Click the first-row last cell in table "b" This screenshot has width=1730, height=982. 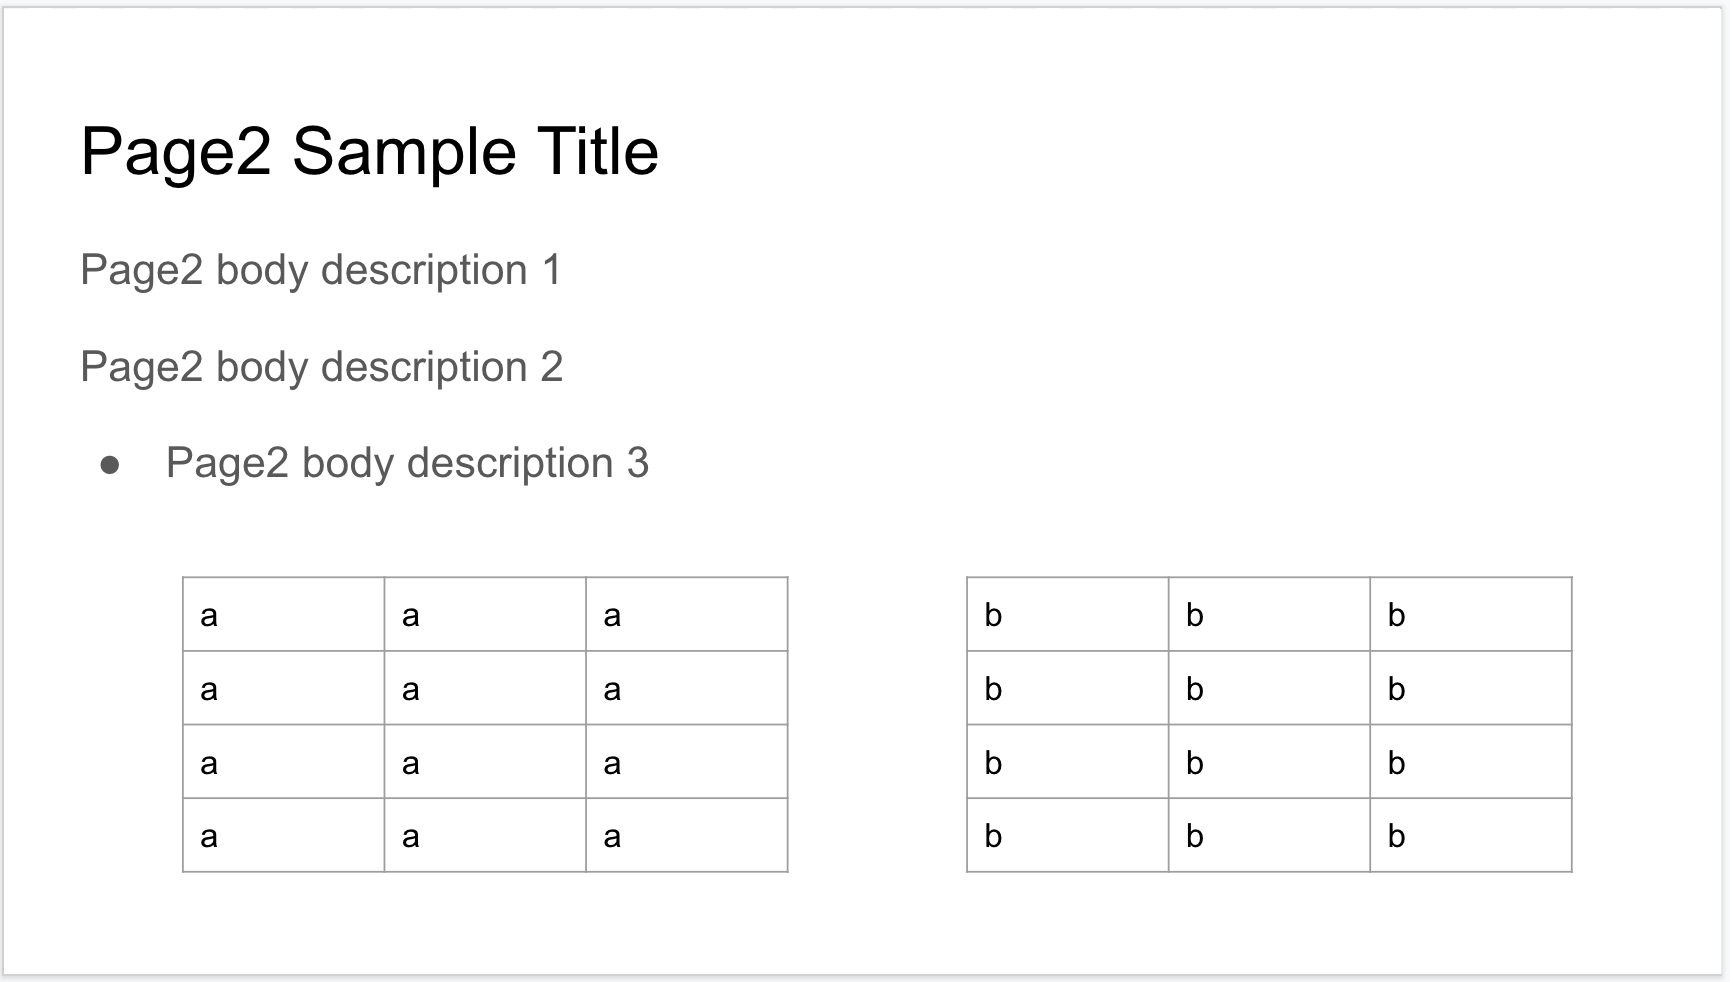point(1470,614)
